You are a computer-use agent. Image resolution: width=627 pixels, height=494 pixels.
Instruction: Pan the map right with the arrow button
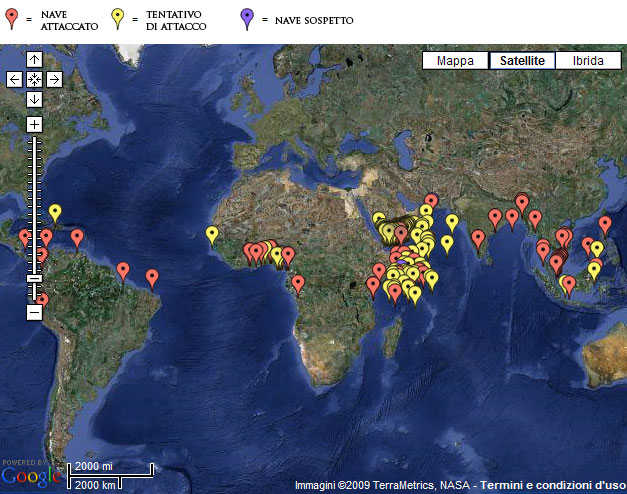coord(54,80)
